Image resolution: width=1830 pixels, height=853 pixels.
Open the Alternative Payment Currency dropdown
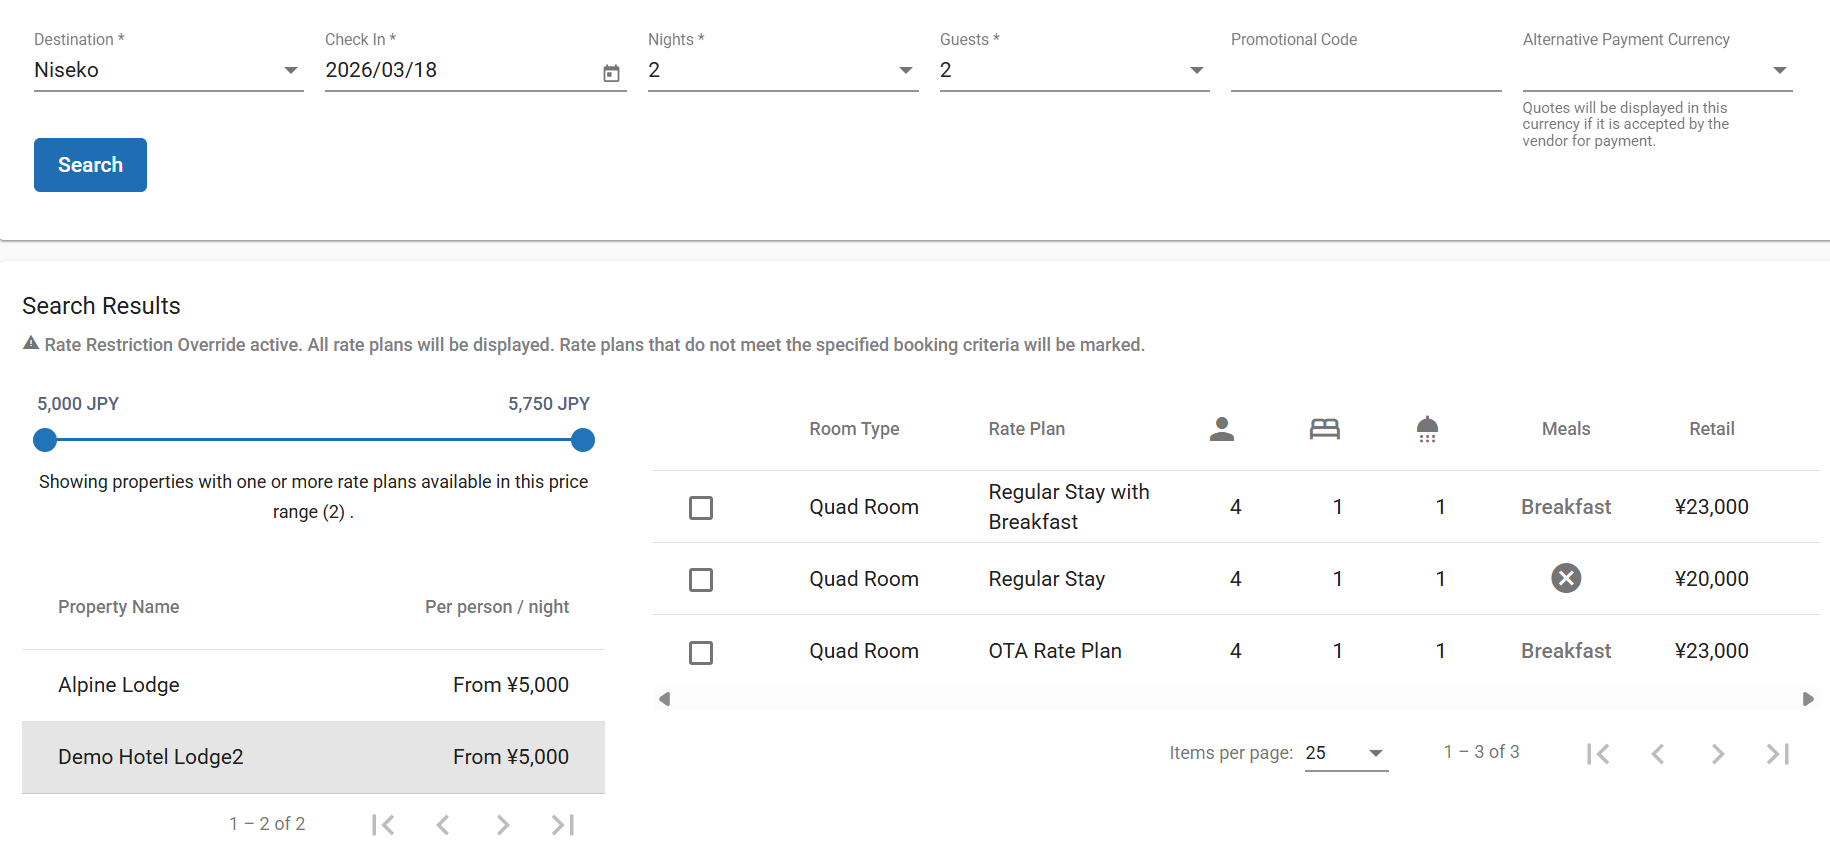(x=1656, y=71)
